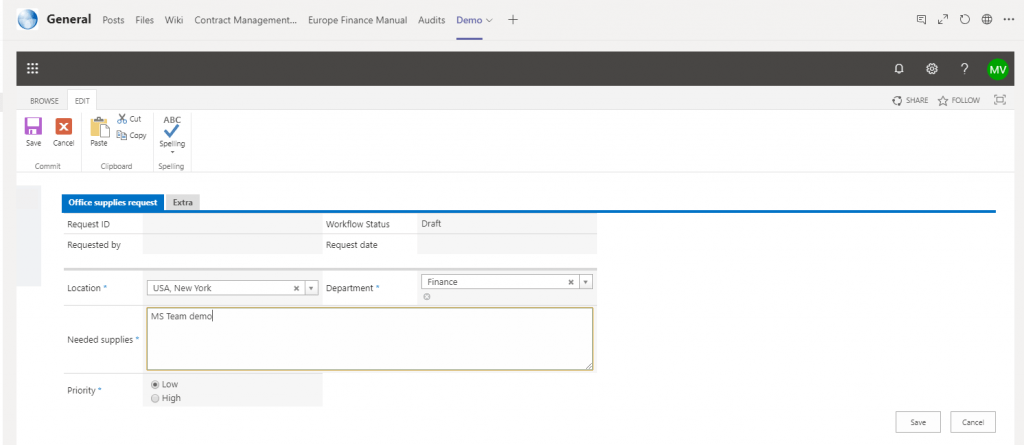Open the settings gear icon
Image resolution: width=1024 pixels, height=445 pixels.
(x=932, y=69)
